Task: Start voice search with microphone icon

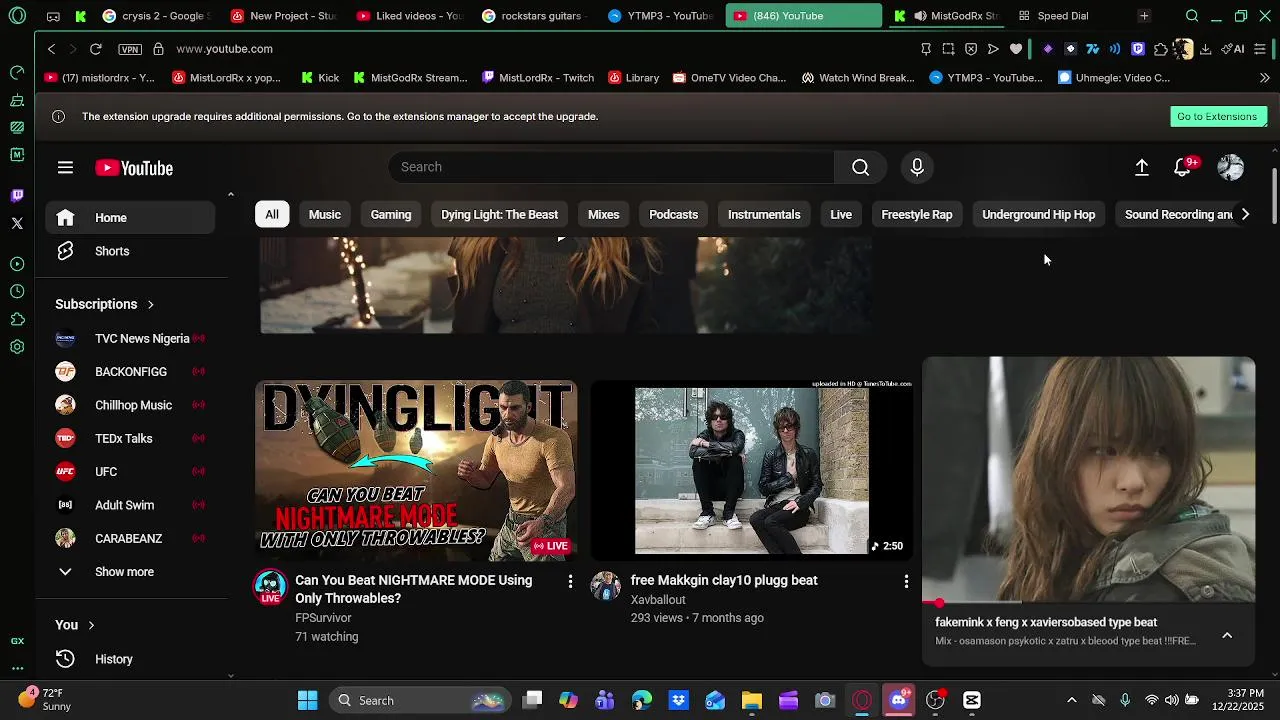Action: point(917,167)
